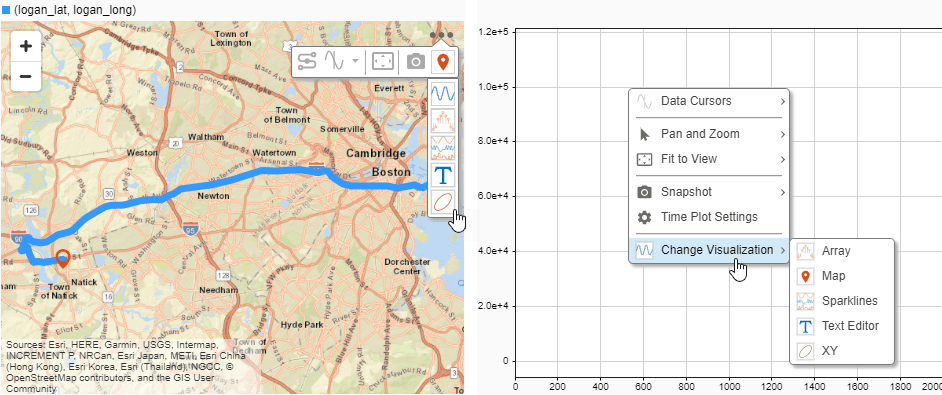Expand Fit to View submenu arrow
Image resolution: width=942 pixels, height=395 pixels.
click(x=783, y=160)
